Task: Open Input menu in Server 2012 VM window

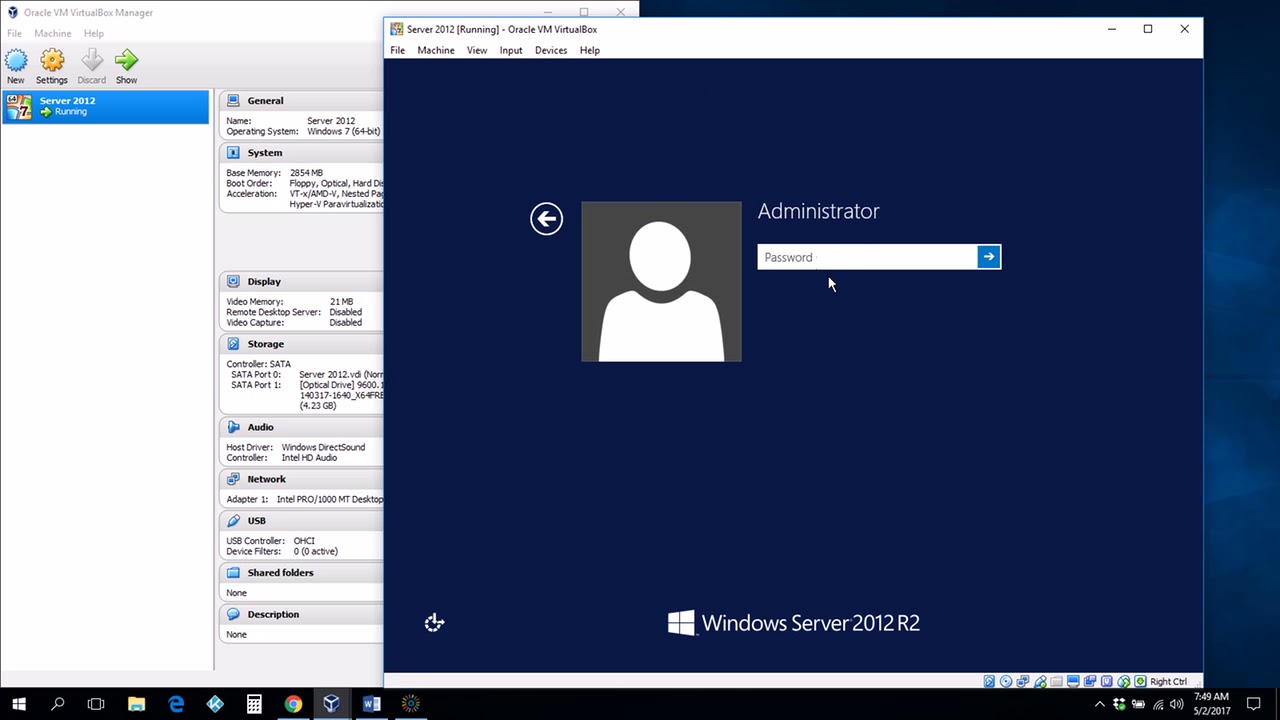Action: pos(511,50)
